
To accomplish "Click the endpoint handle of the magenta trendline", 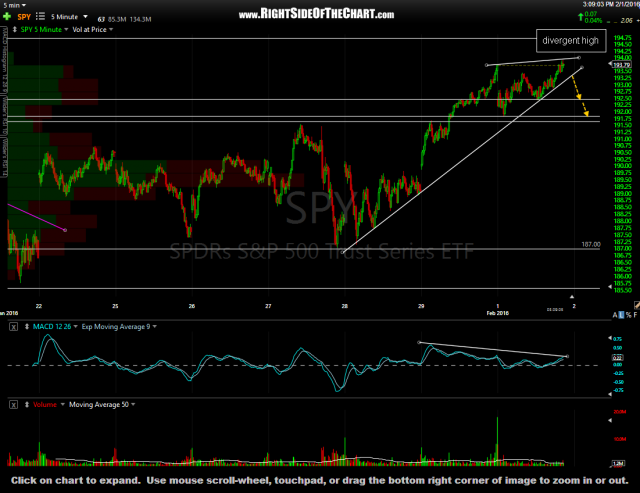I will [65, 230].
